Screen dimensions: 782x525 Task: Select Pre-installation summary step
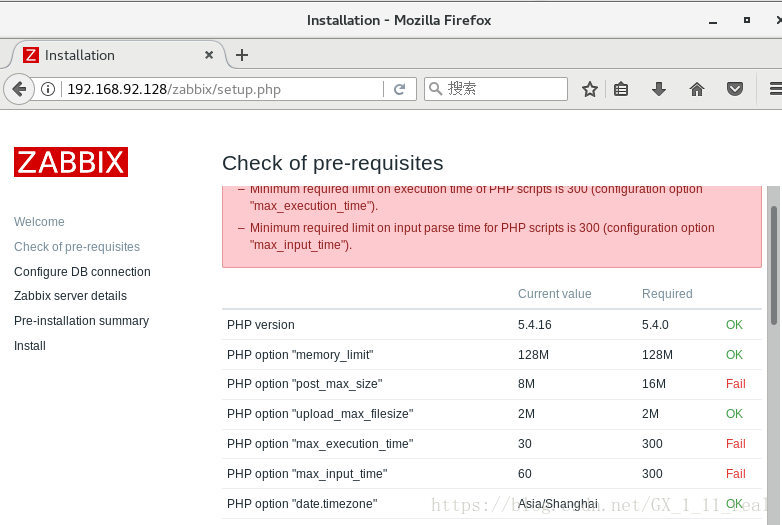click(81, 321)
